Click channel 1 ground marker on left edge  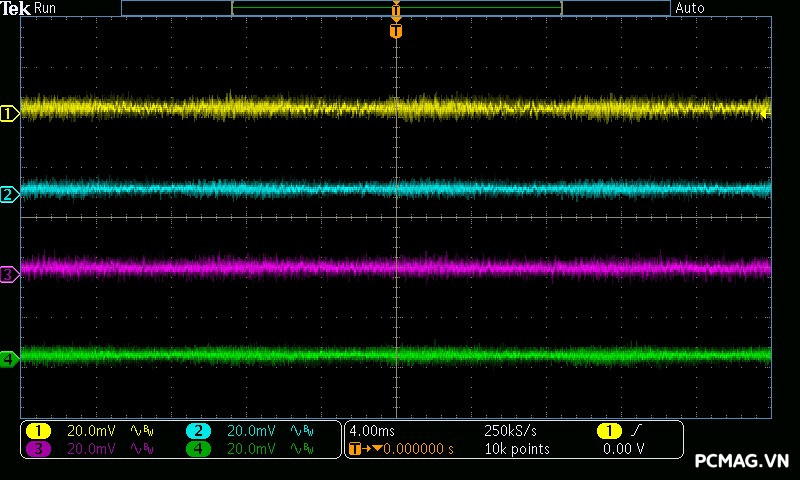[x=9, y=114]
